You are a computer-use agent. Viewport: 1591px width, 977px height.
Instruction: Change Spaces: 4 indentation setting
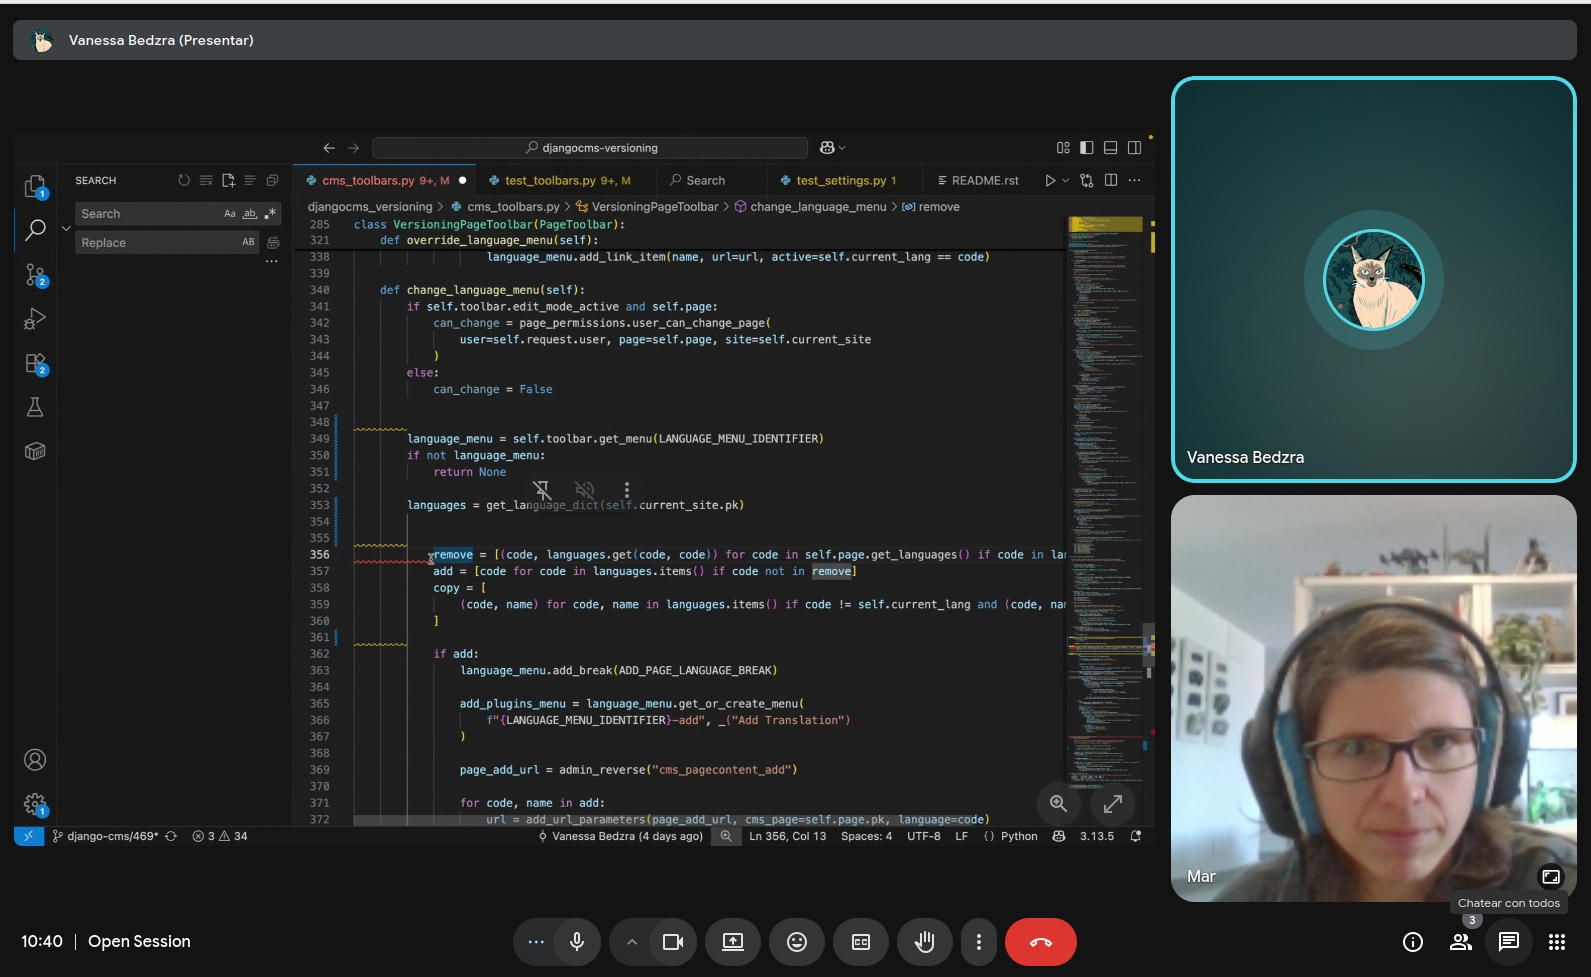tap(866, 837)
